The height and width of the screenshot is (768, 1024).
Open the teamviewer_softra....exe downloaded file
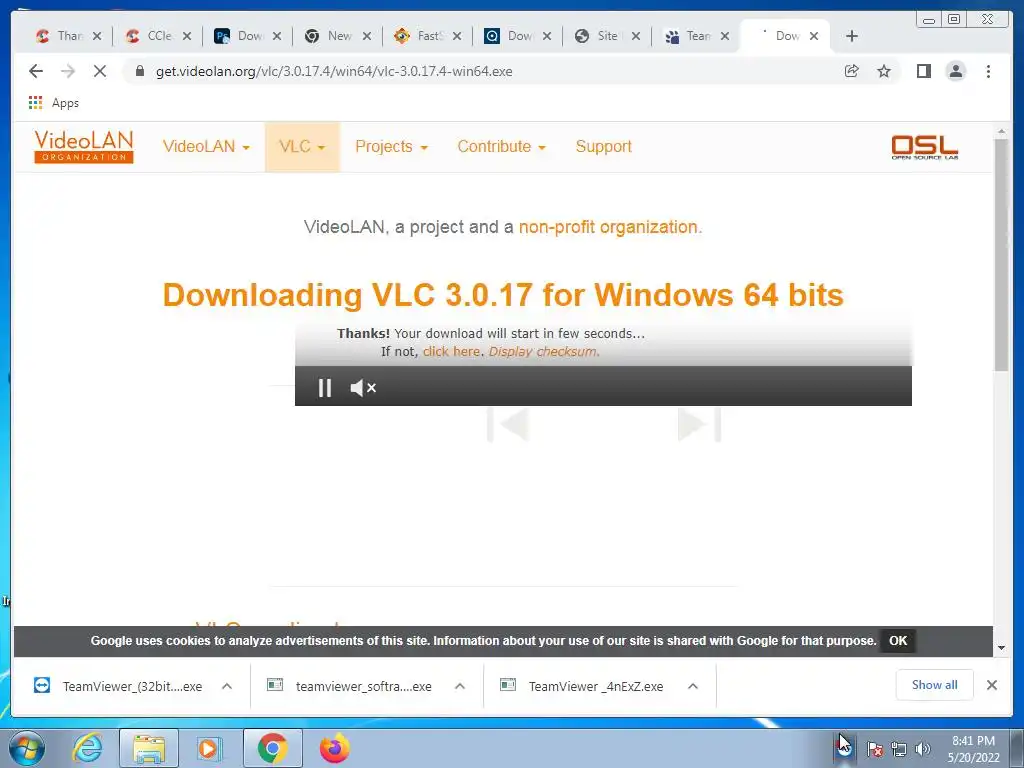pos(351,686)
